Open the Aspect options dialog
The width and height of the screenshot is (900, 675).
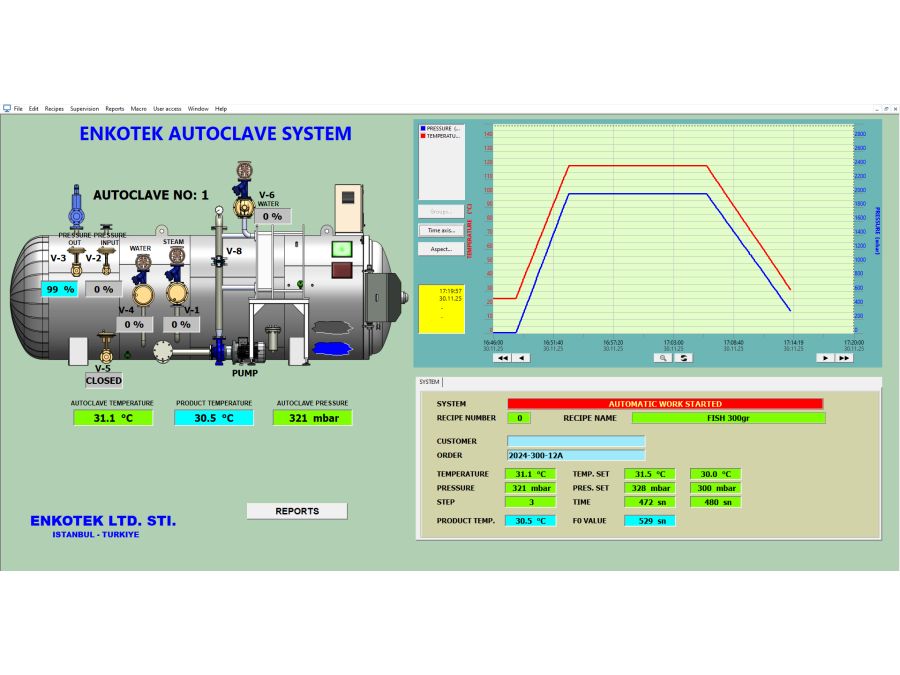[441, 249]
